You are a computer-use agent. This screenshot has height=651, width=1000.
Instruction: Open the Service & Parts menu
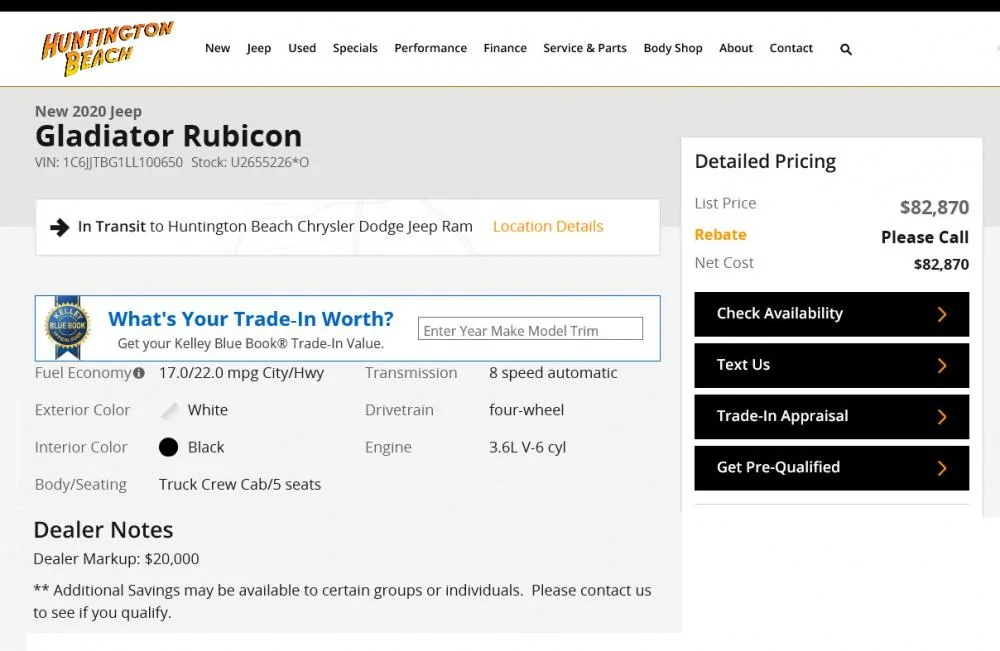pyautogui.click(x=585, y=48)
